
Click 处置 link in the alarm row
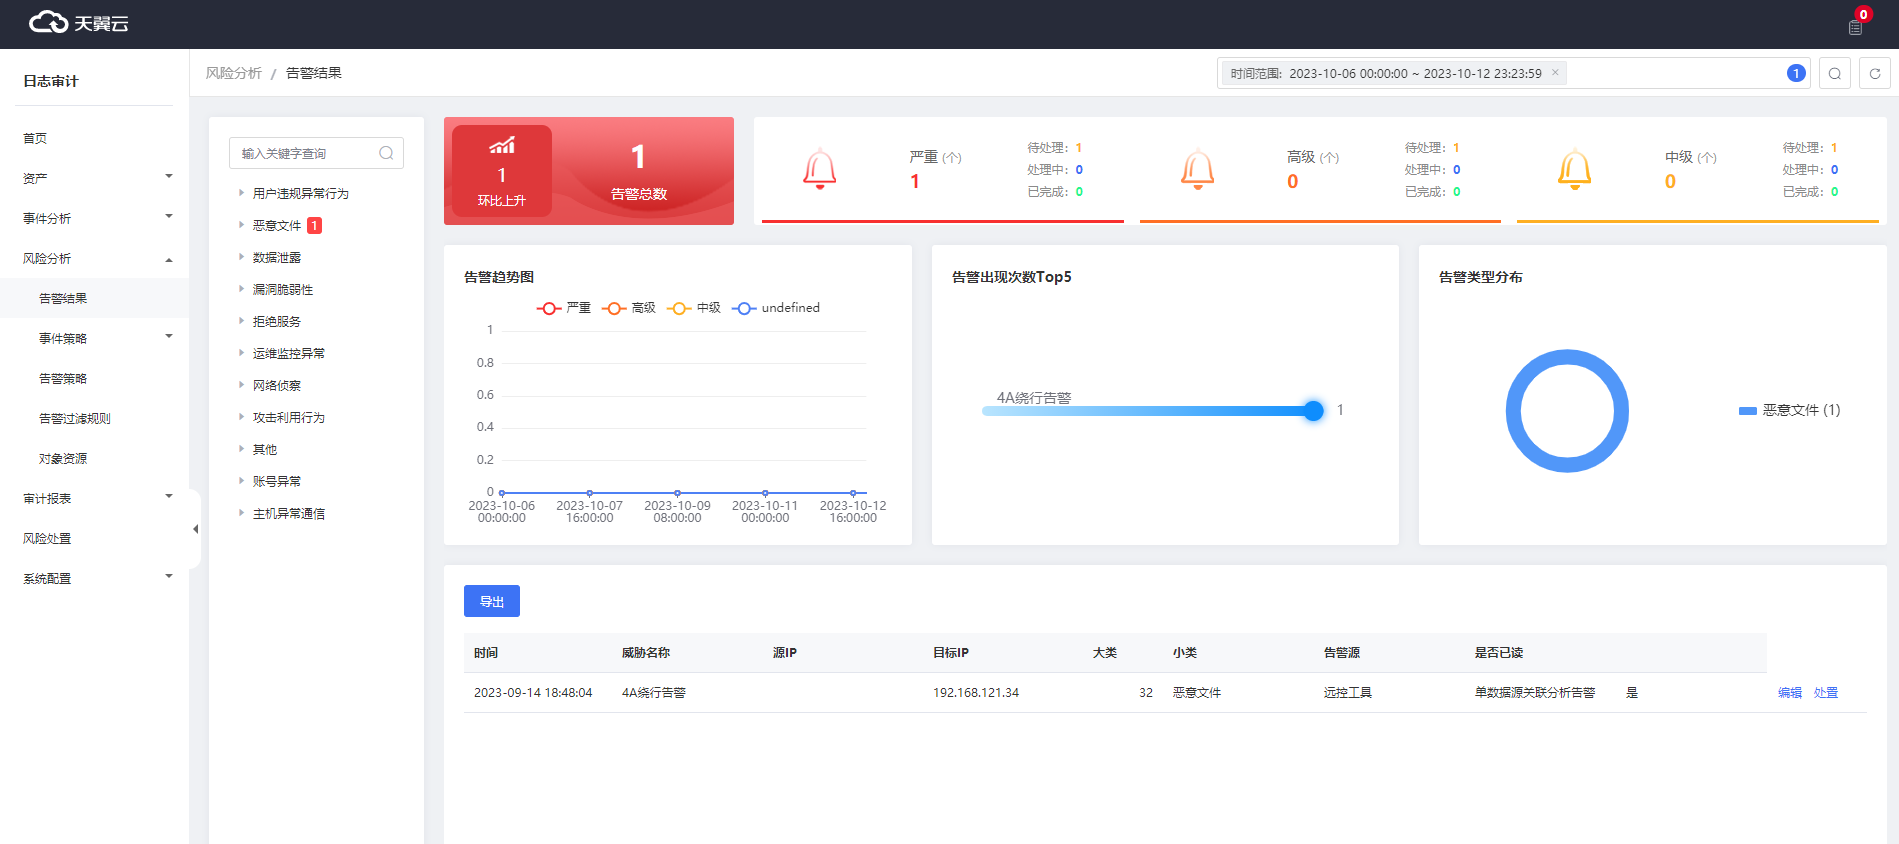tap(1825, 692)
